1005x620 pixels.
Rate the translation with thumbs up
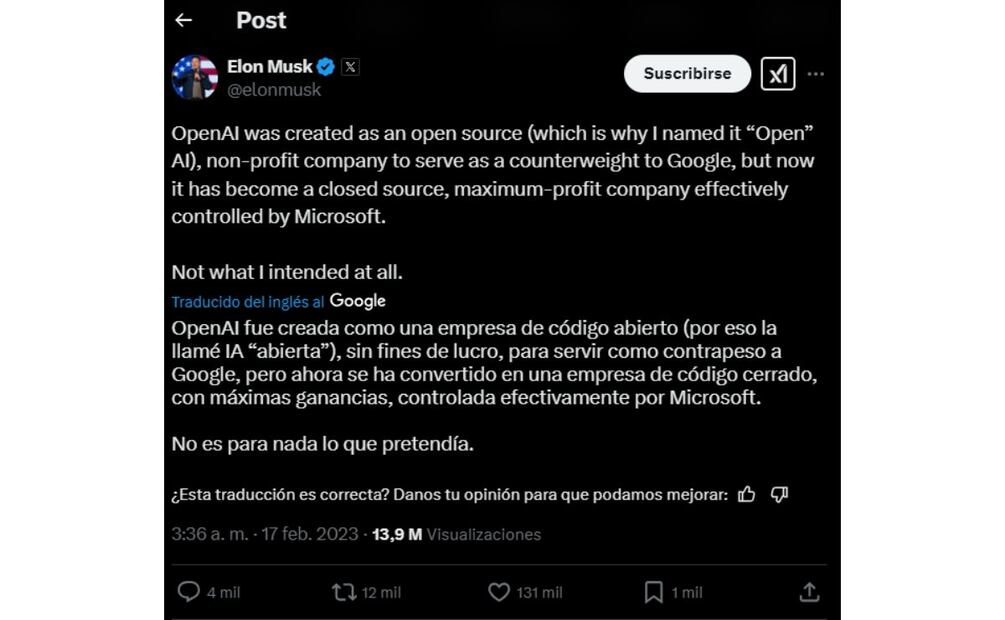[x=746, y=494]
